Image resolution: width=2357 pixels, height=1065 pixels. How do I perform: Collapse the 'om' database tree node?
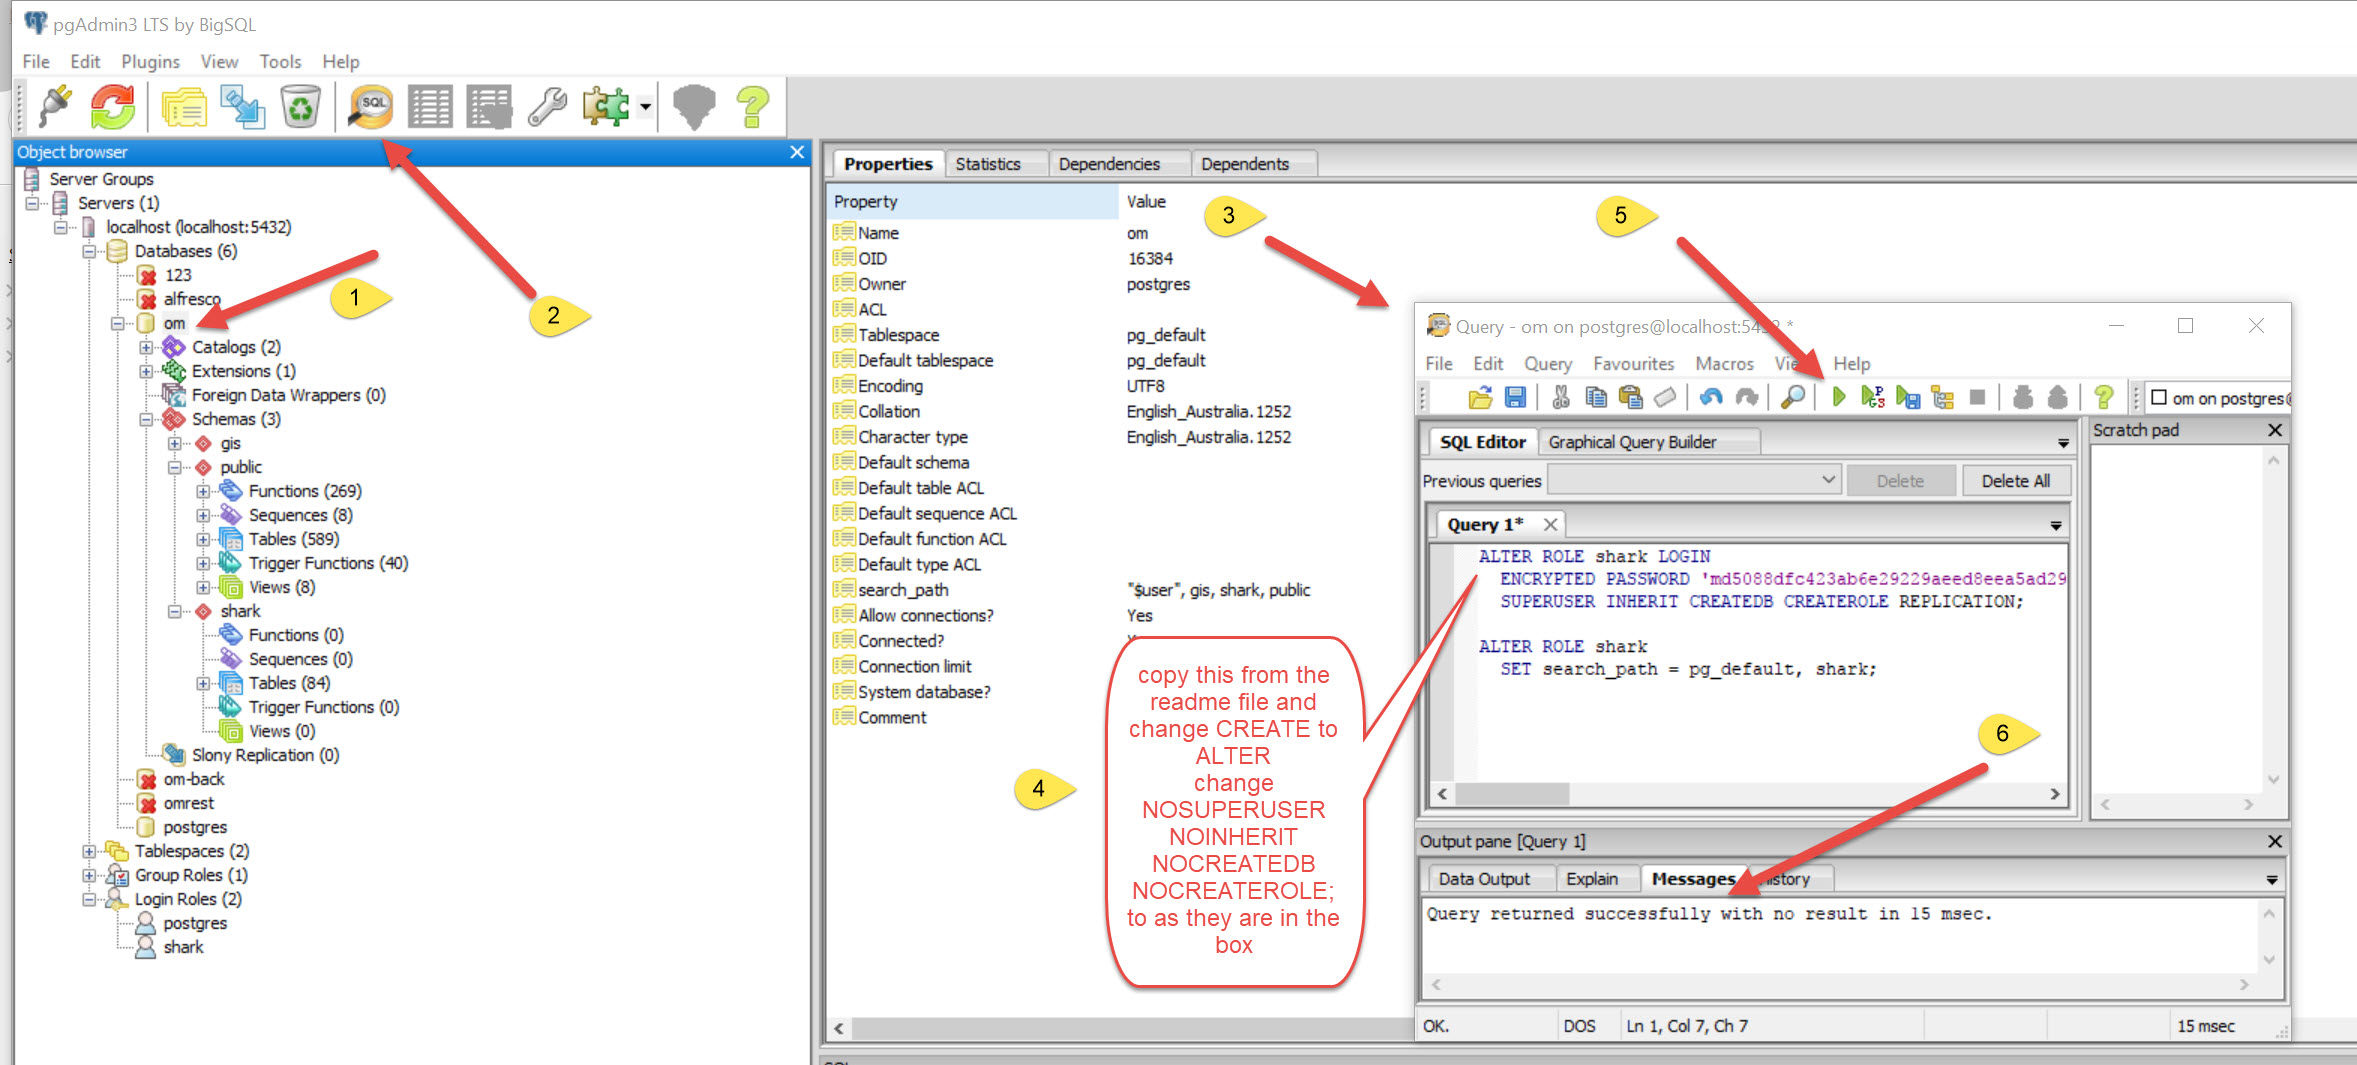pos(118,323)
